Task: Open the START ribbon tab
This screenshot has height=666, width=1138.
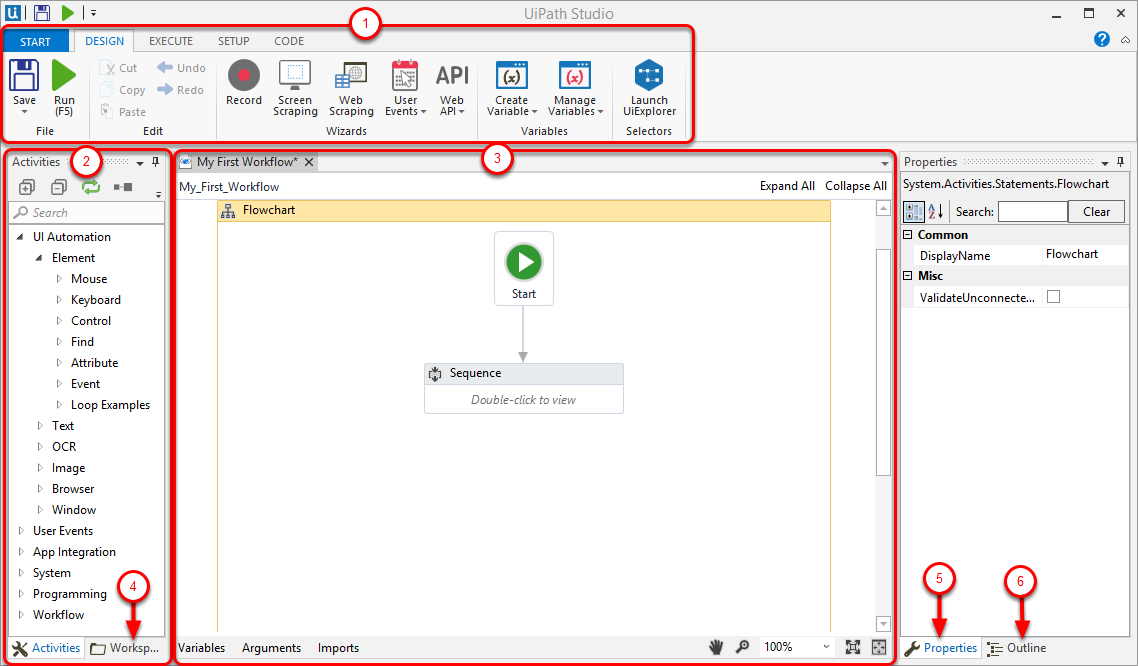Action: tap(36, 41)
